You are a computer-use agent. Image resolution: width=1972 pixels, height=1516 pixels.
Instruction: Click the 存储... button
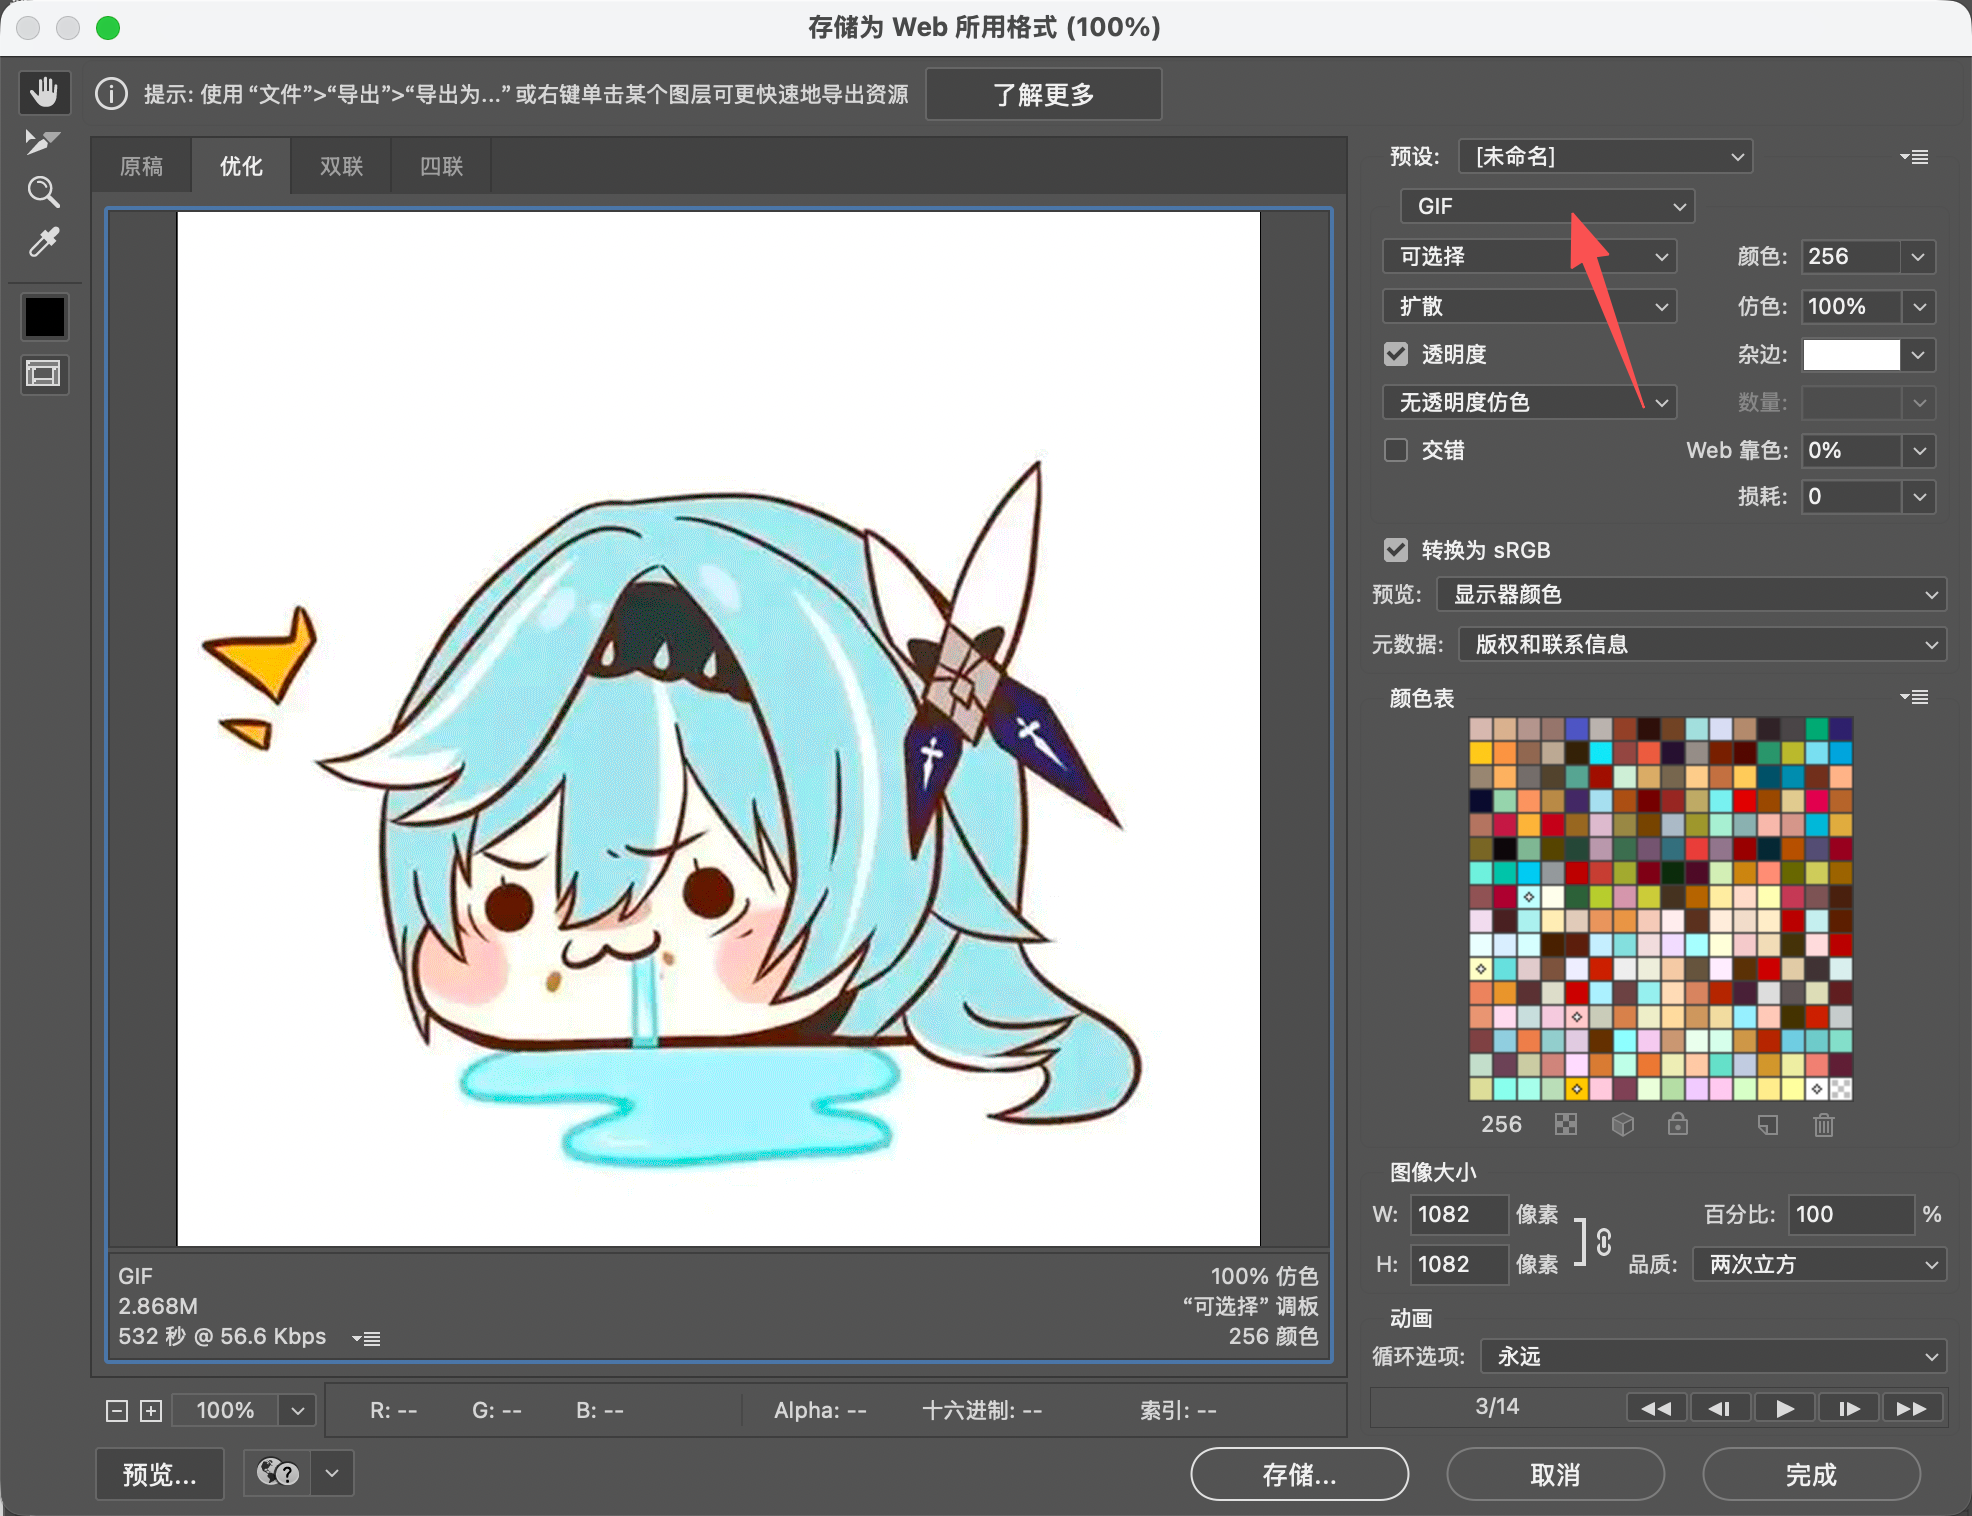tap(1300, 1474)
